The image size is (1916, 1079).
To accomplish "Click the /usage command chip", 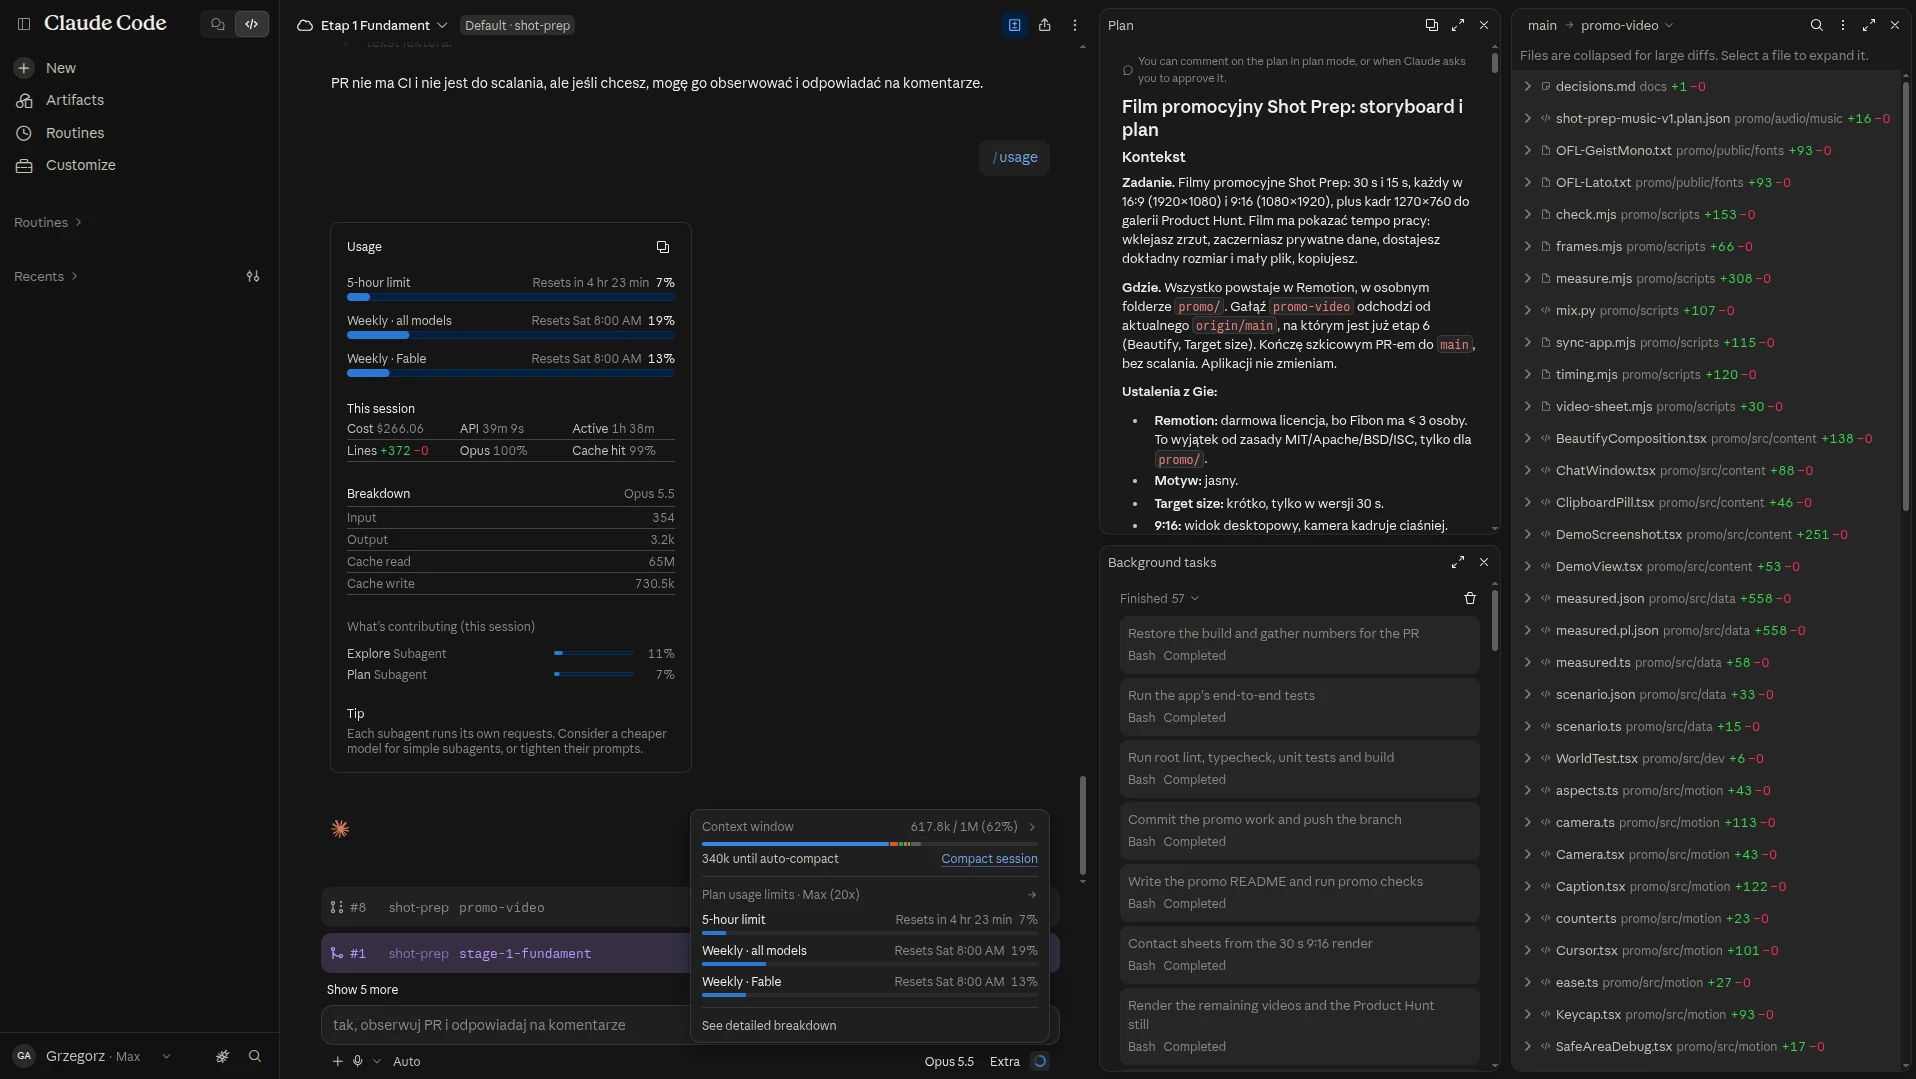I will 1015,157.
